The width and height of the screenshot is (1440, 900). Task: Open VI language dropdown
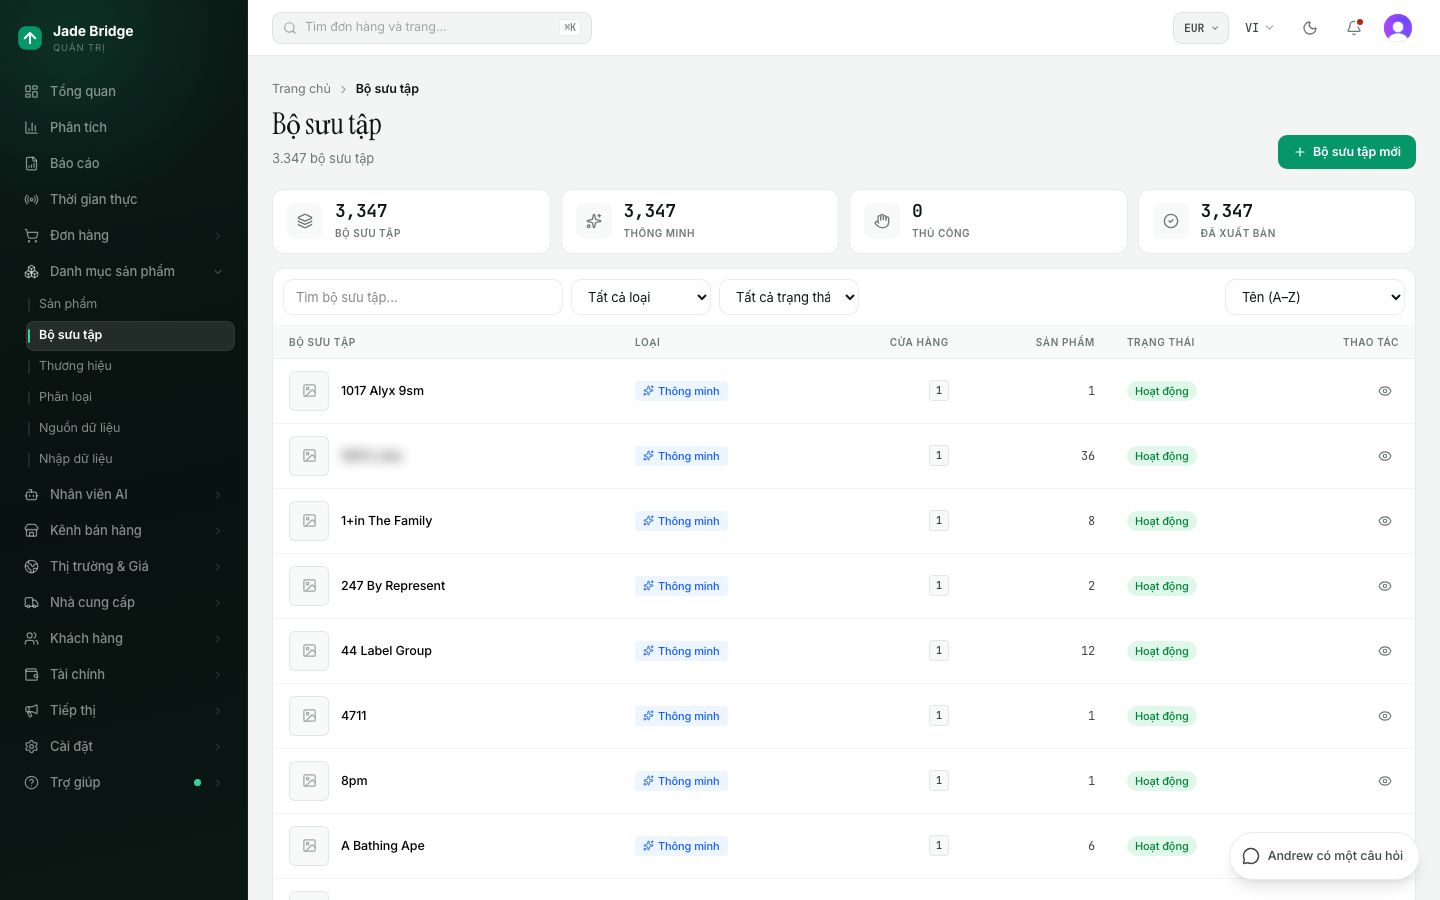click(1259, 28)
